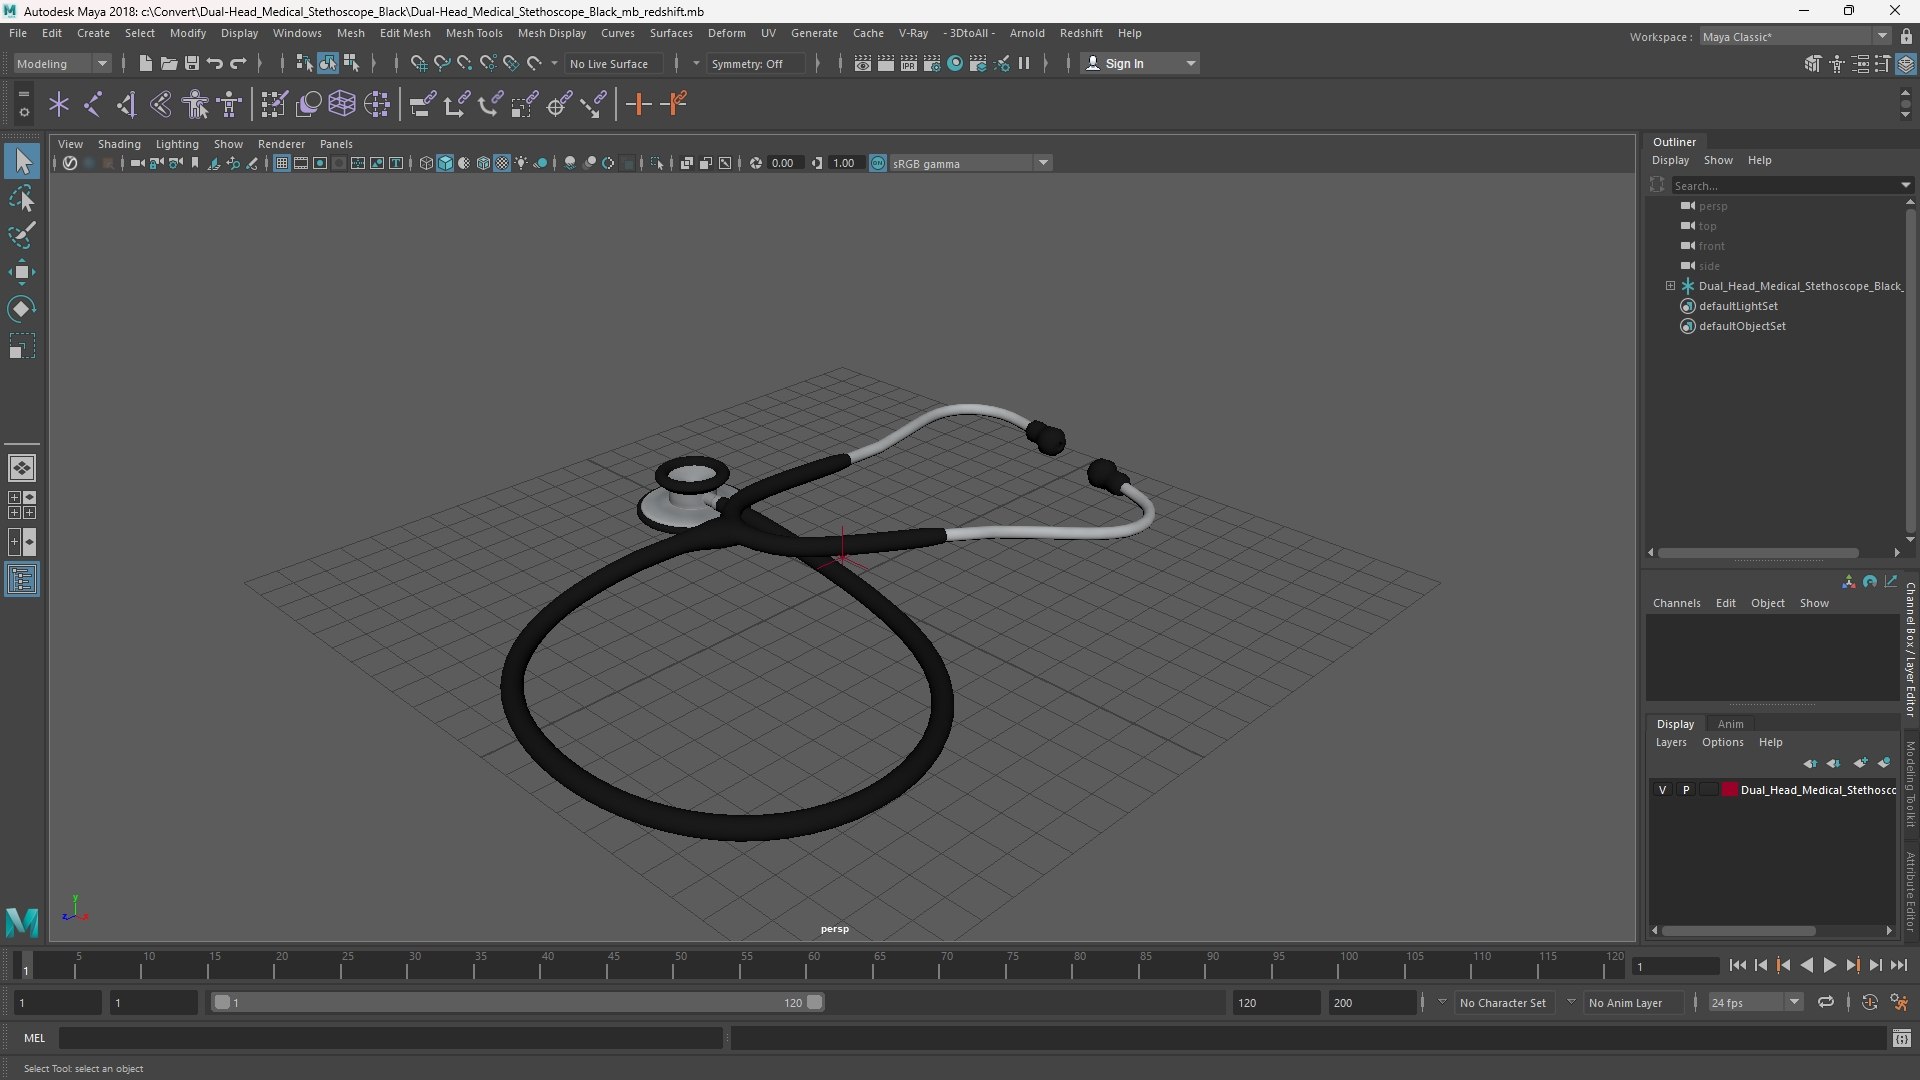Click the Undo arrow icon
Viewport: 1920px width, 1080px height.
coord(215,63)
